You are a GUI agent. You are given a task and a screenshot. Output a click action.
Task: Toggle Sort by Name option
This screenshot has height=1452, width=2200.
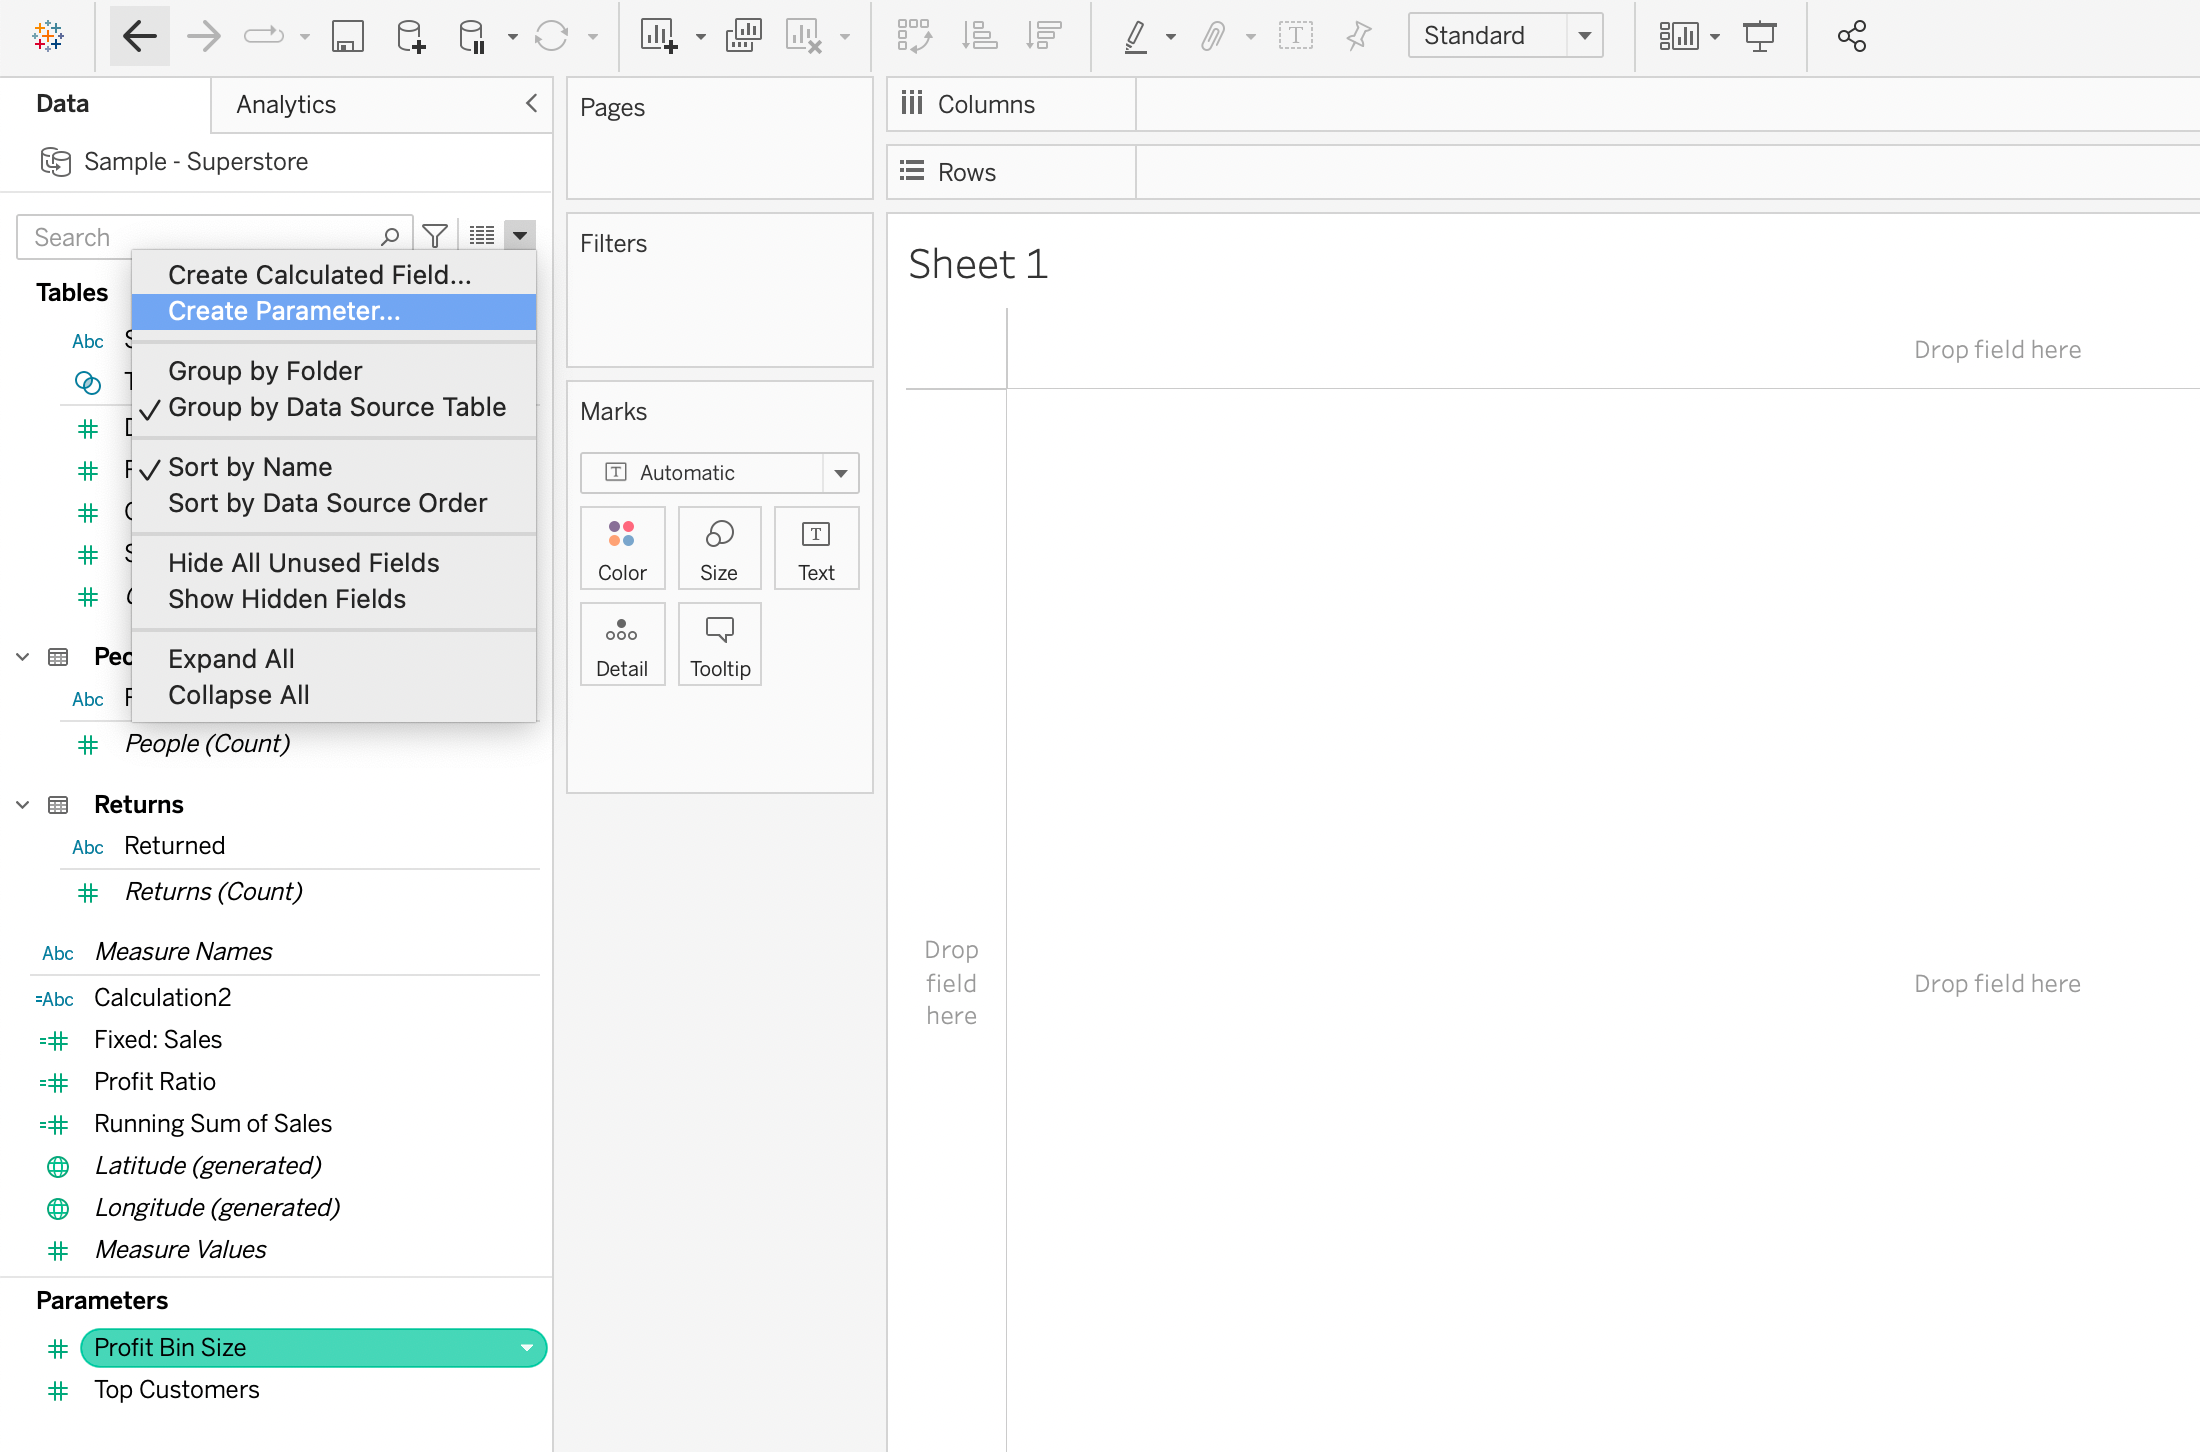click(249, 468)
